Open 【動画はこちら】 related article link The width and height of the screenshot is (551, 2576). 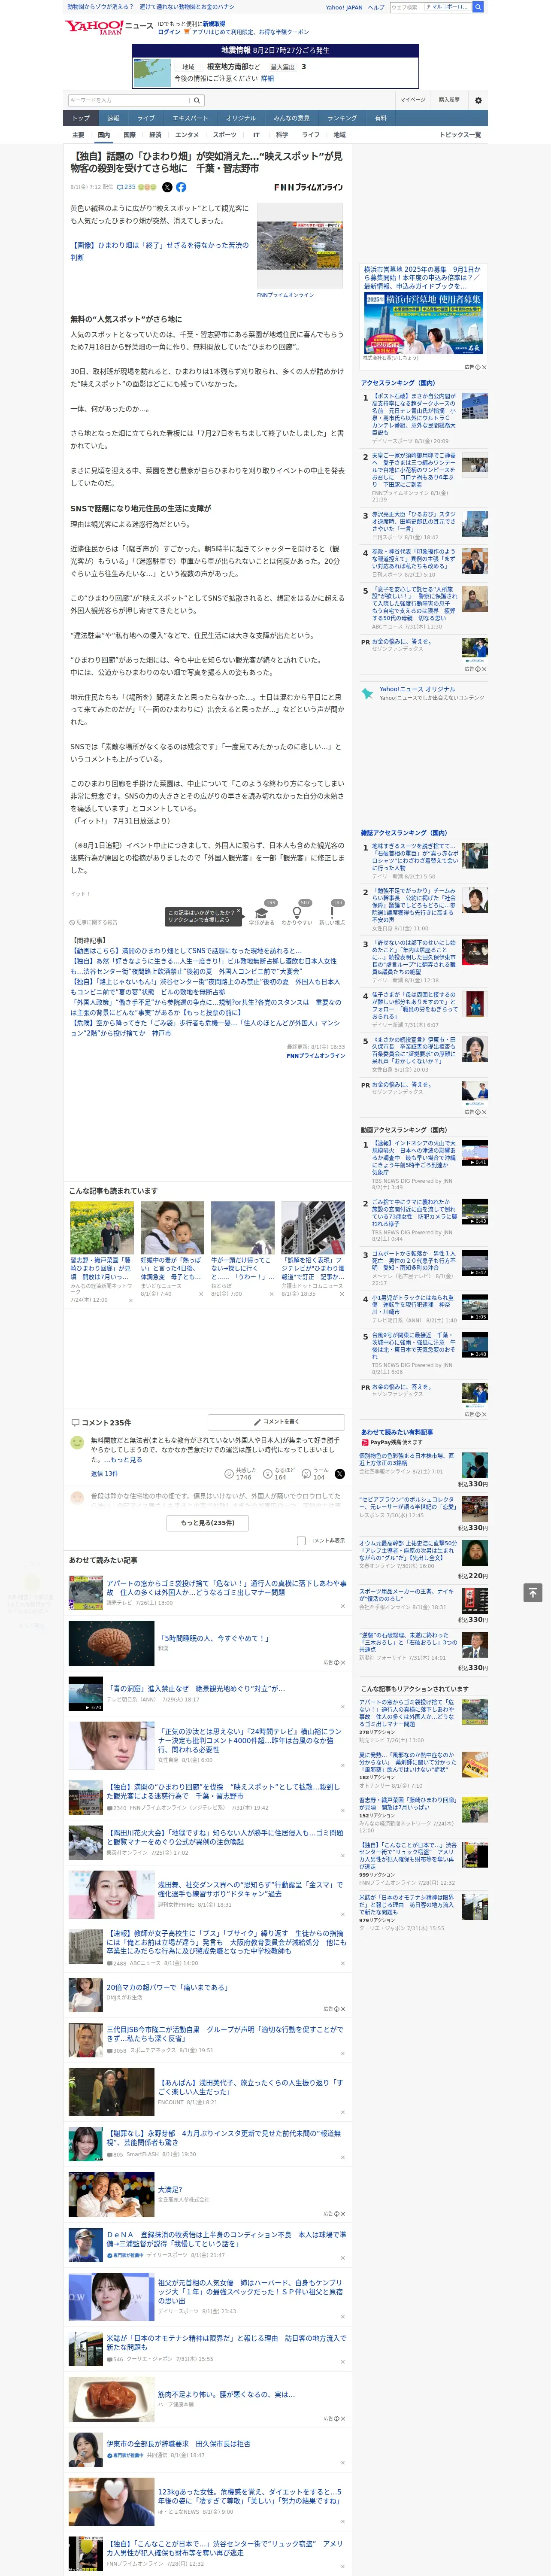(186, 951)
